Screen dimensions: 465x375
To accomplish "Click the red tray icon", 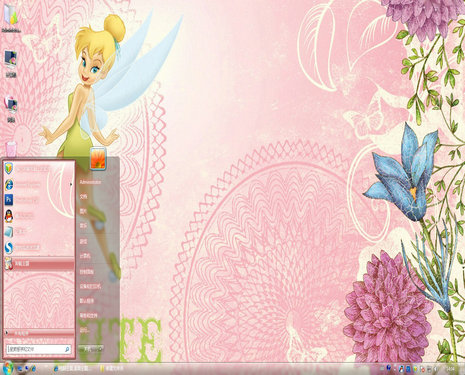I will pos(423,369).
